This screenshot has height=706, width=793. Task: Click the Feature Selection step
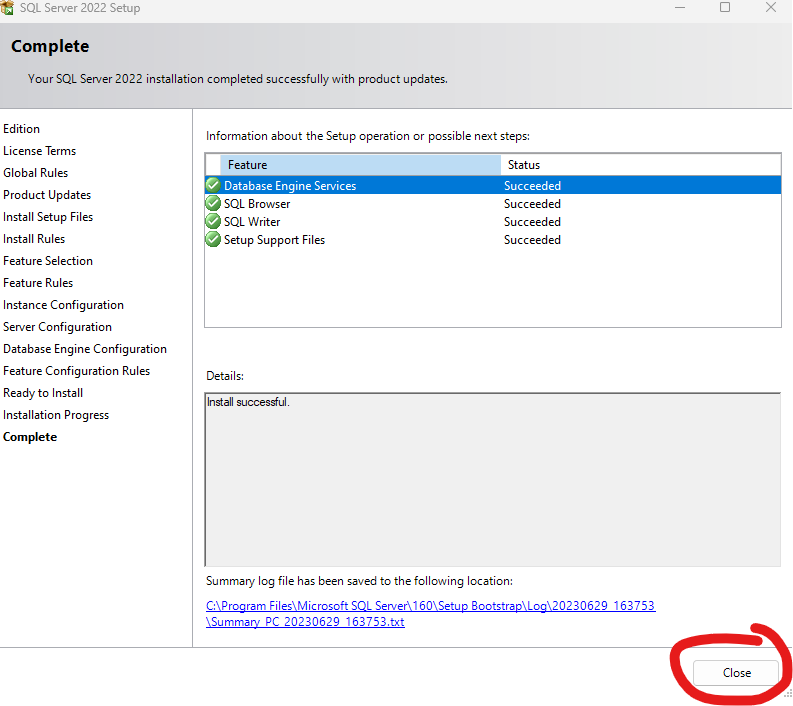[x=48, y=260]
